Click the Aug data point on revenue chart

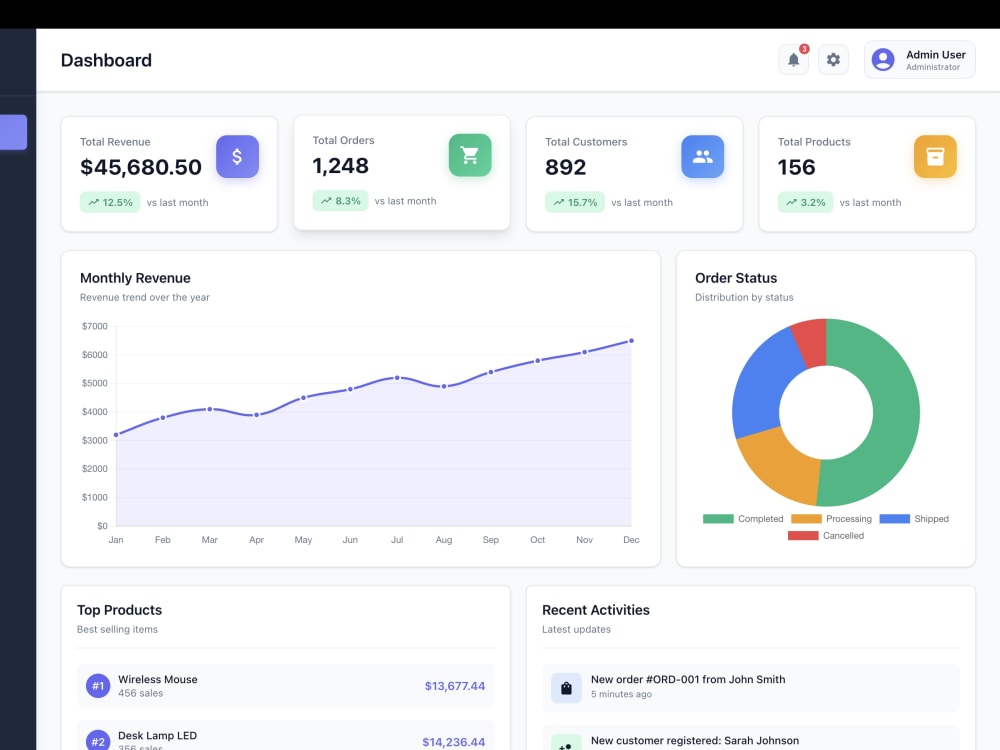pos(444,386)
